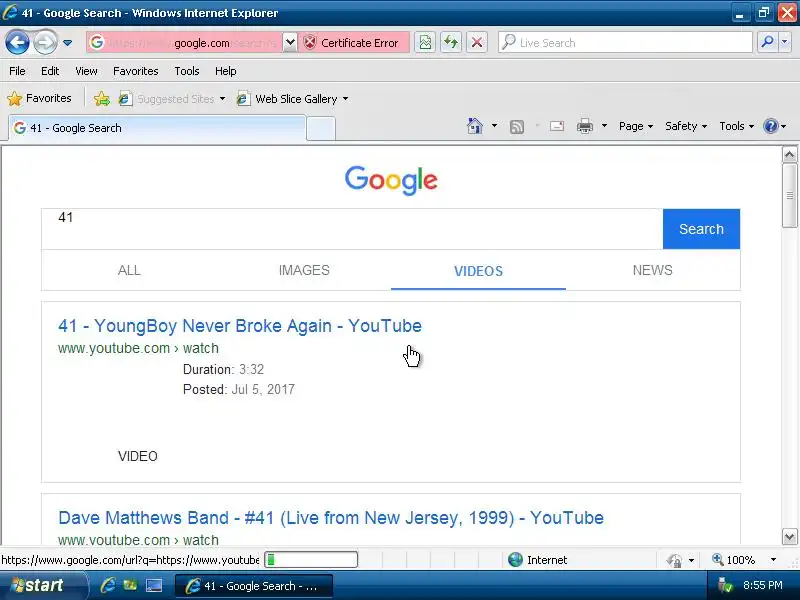This screenshot has height=600, width=800.
Task: Open the Favorites center star button
Action: [39, 98]
